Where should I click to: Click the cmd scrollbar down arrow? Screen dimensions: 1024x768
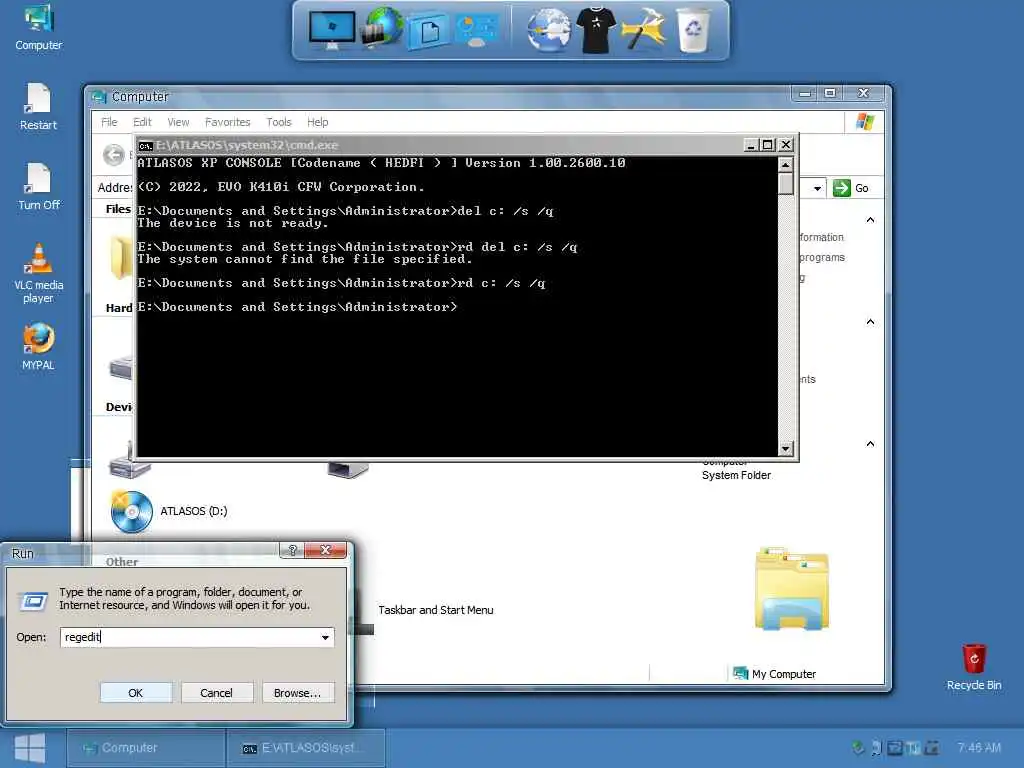(x=786, y=449)
